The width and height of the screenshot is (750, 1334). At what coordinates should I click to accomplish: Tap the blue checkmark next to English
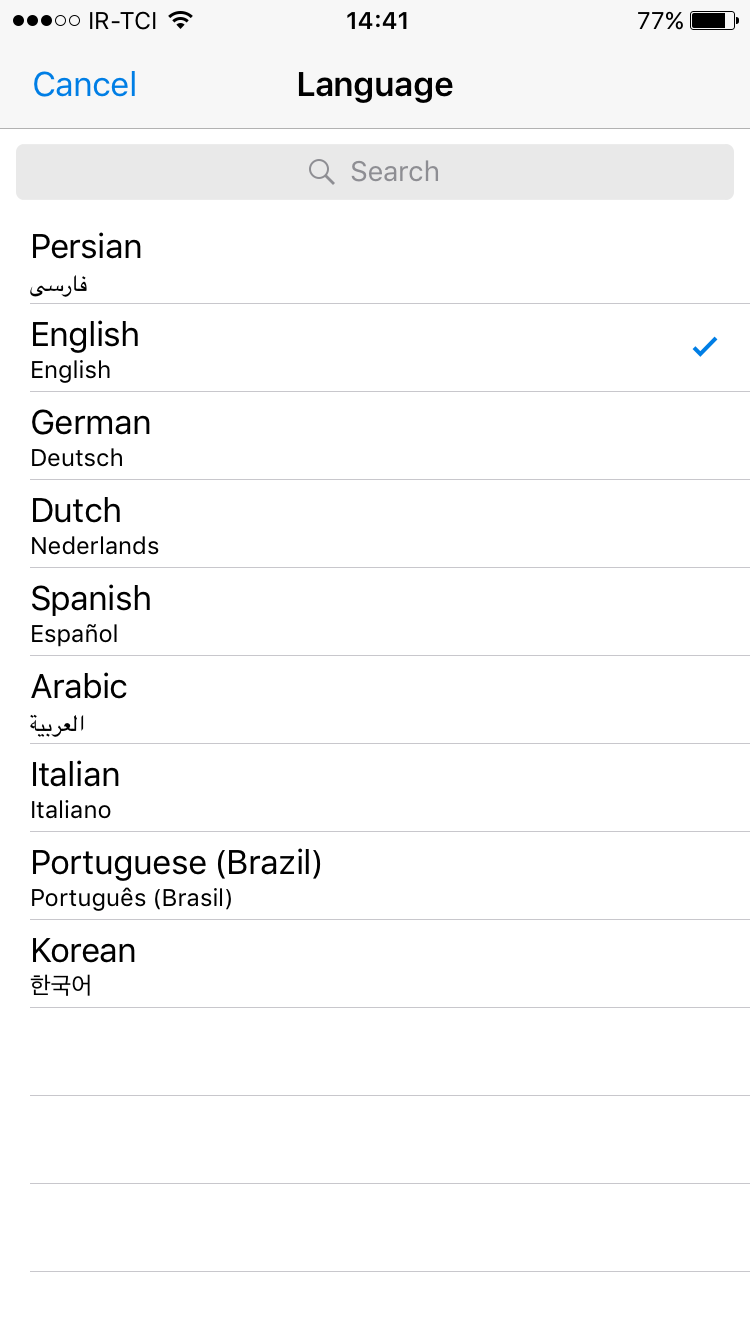[x=705, y=347]
